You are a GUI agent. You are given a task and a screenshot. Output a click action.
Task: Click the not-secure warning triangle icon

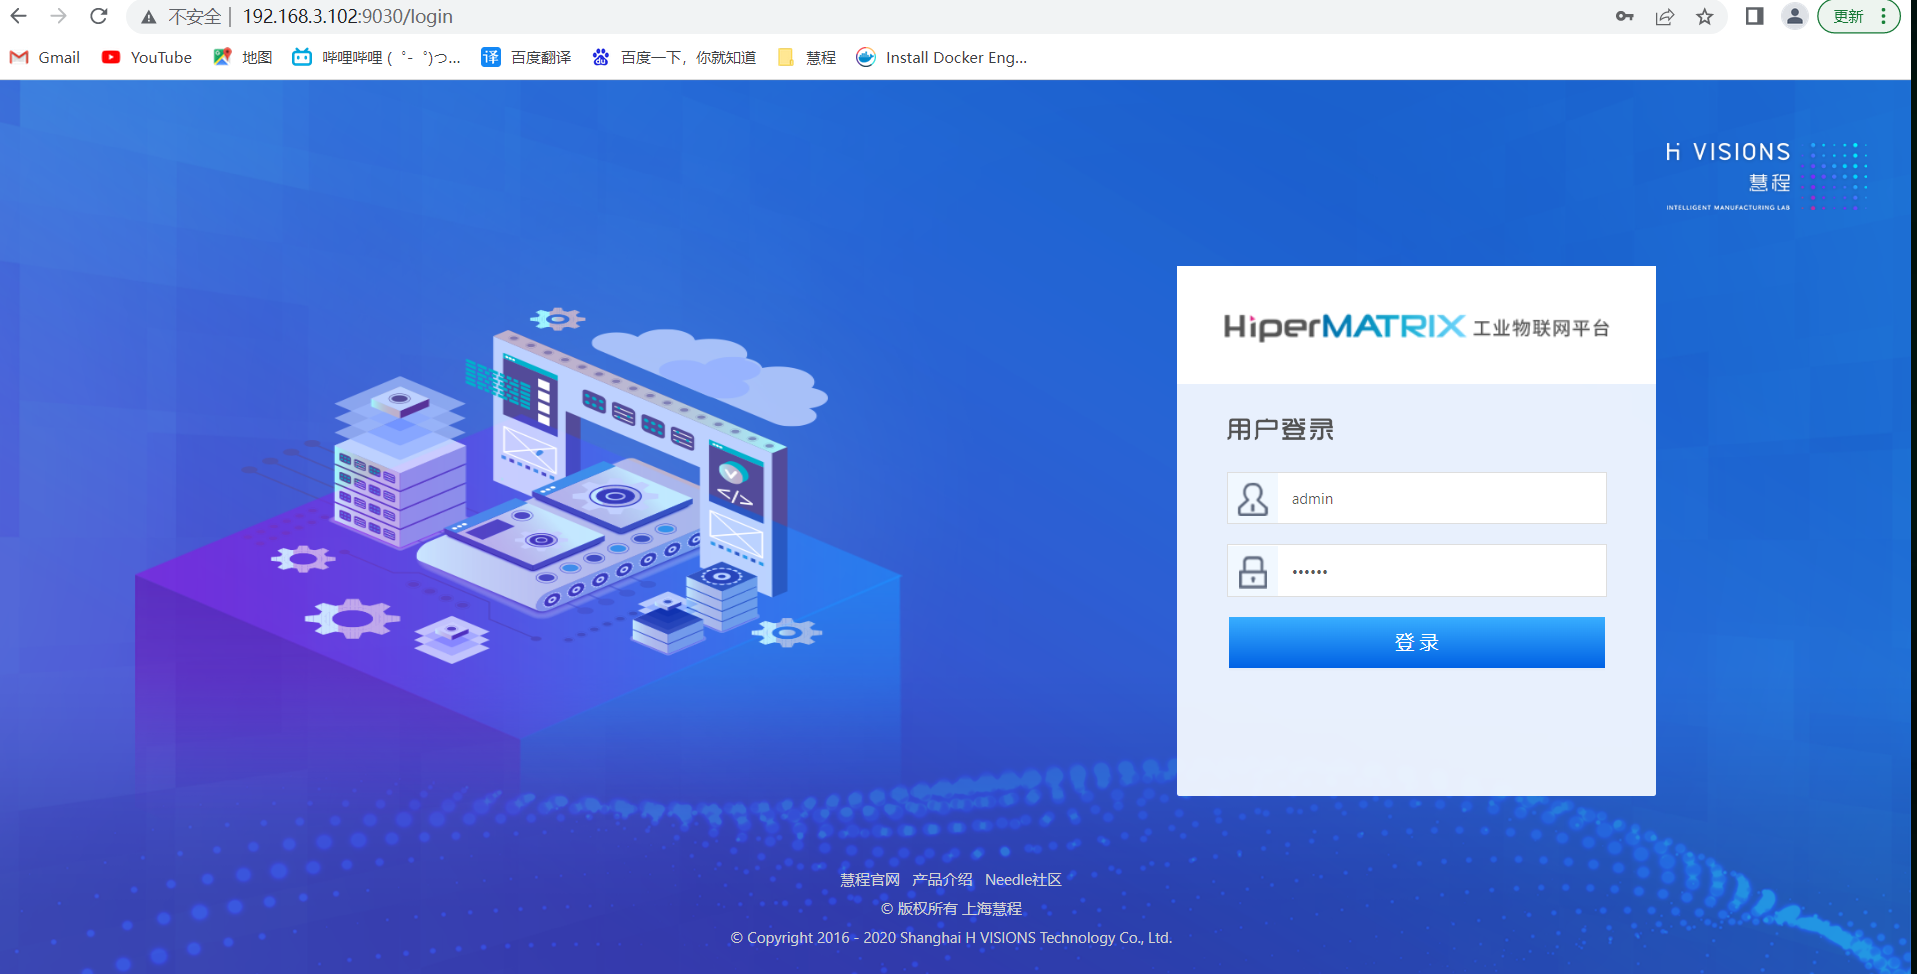[x=148, y=17]
